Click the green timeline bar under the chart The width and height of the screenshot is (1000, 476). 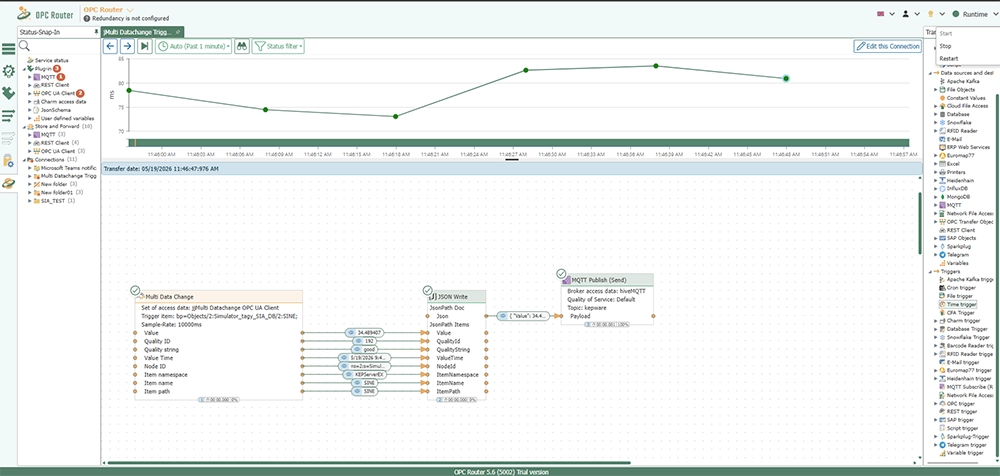518,143
